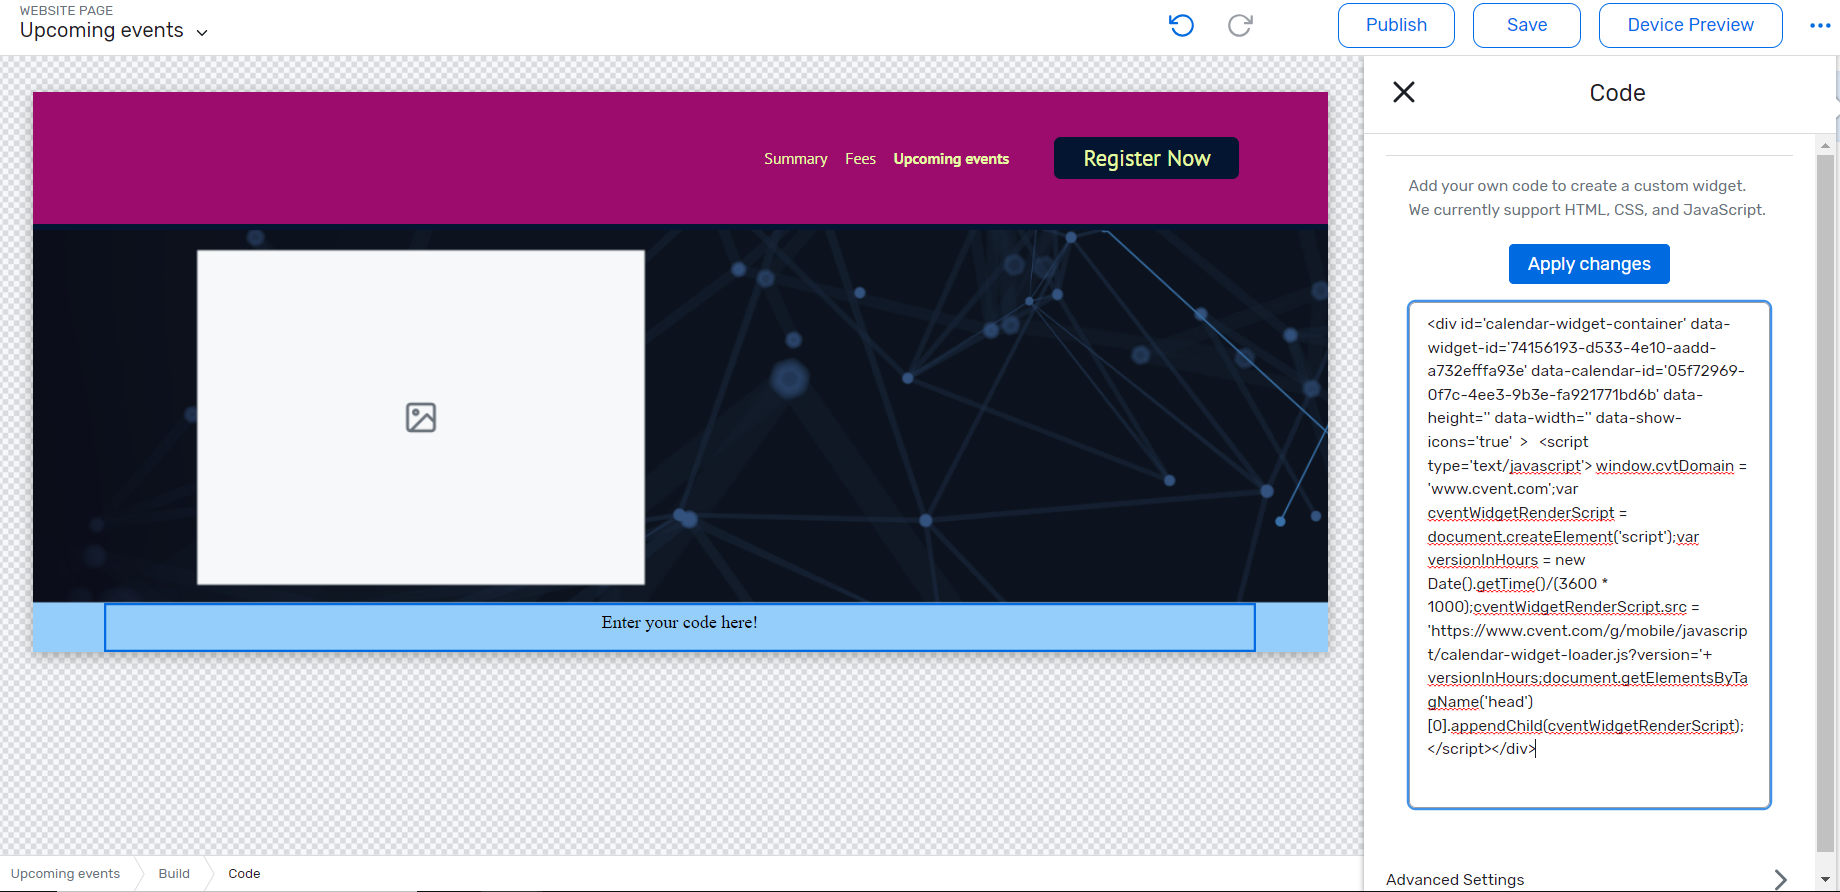The height and width of the screenshot is (892, 1840).
Task: Click inside the custom code text area
Action: 1589,555
